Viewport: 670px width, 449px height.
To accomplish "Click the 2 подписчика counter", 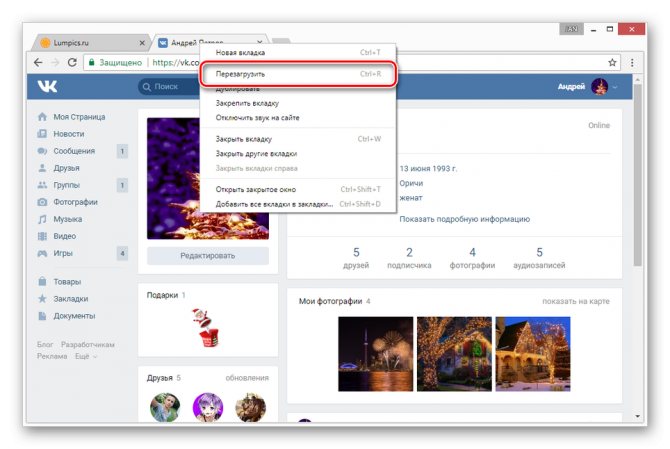I will coord(409,258).
